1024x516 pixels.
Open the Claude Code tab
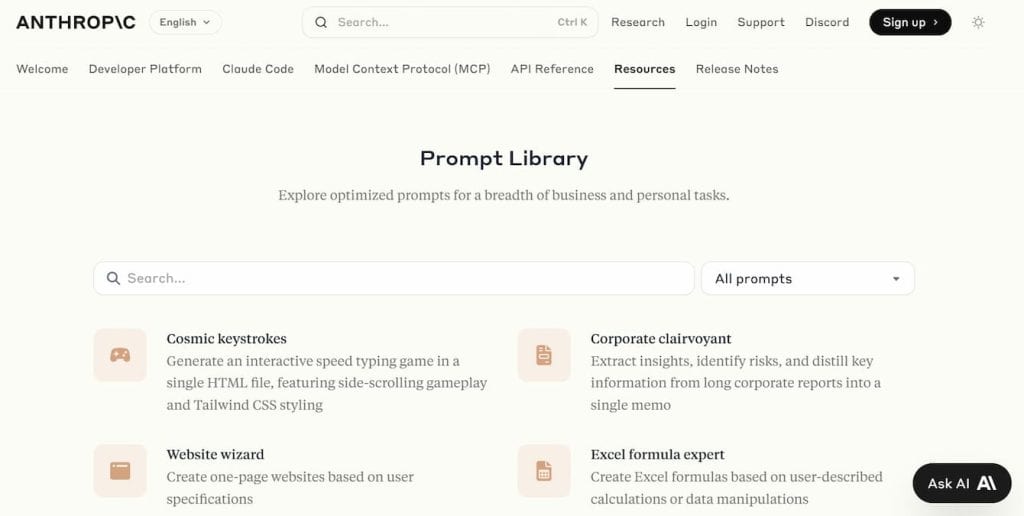pyautogui.click(x=258, y=69)
